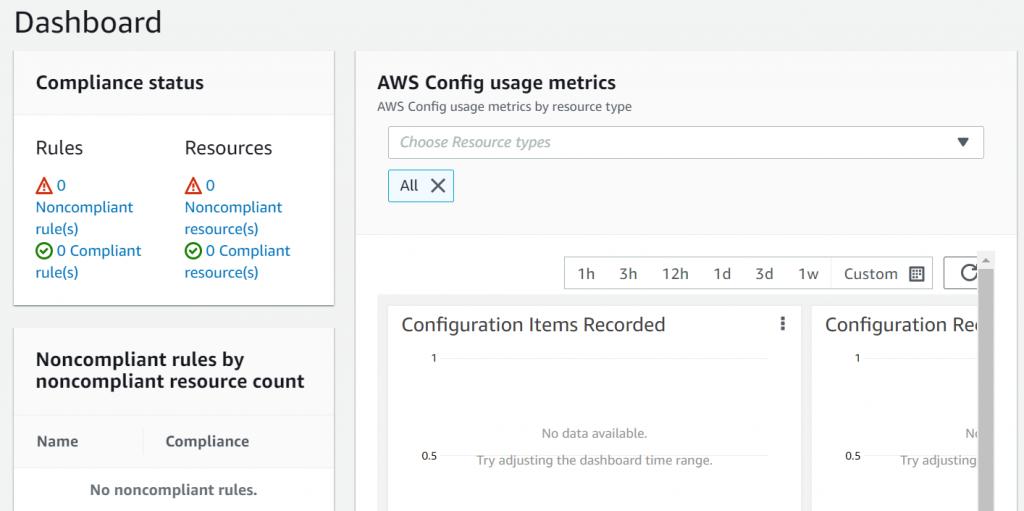Open the calendar icon in the Custom button
Image resolution: width=1024 pixels, height=511 pixels.
coord(917,274)
